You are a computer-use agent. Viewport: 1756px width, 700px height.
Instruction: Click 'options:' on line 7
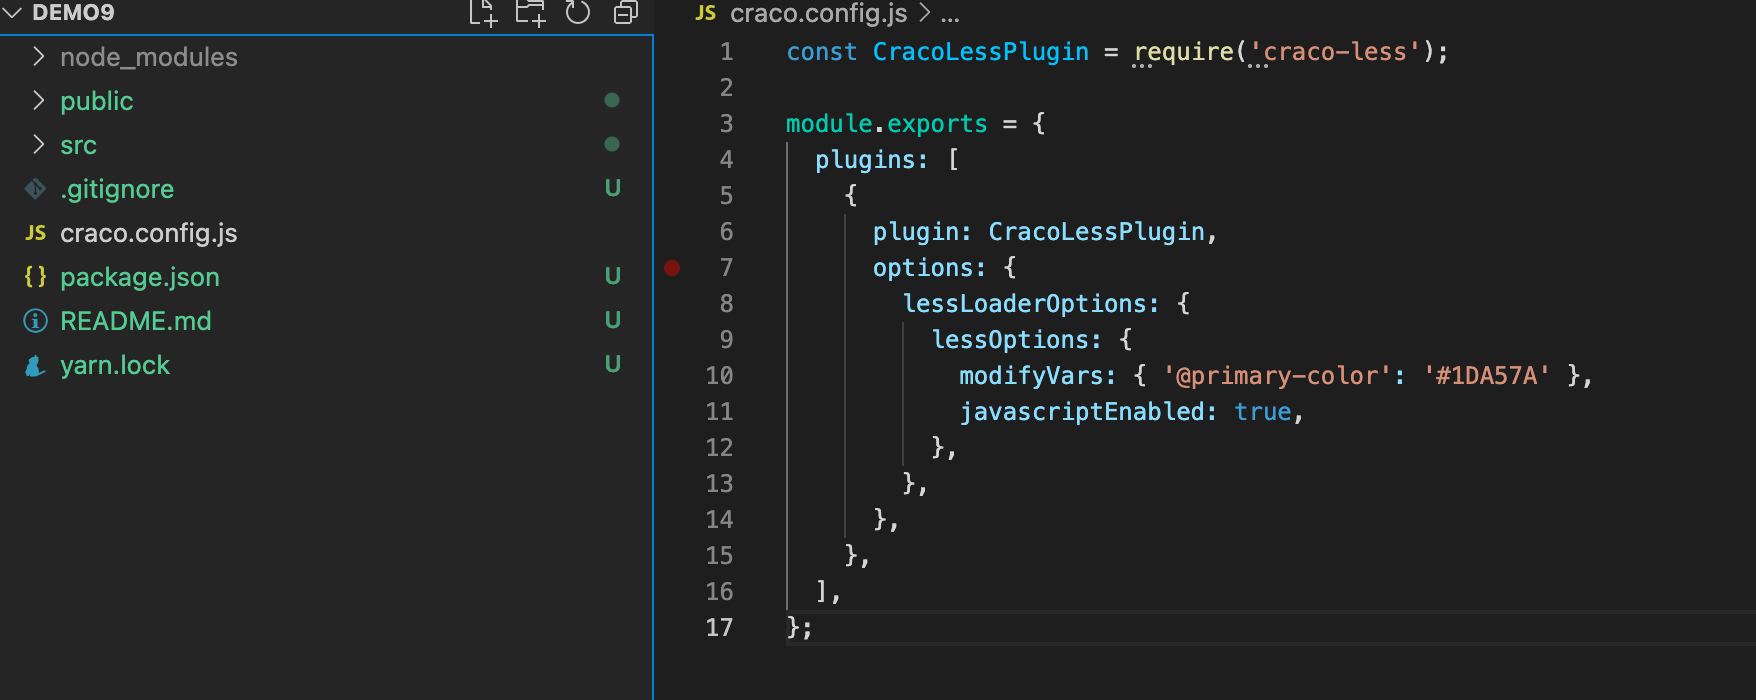coord(929,268)
